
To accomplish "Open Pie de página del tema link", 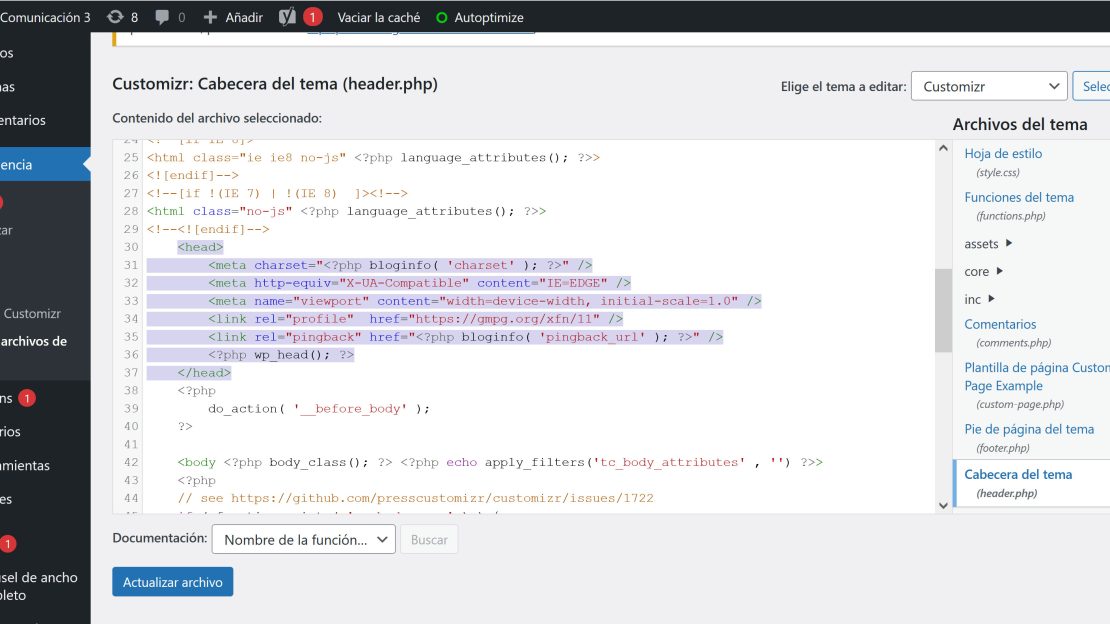I will tap(1029, 429).
